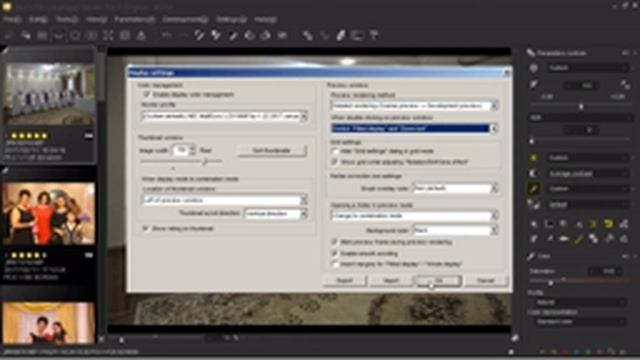This screenshot has height=360, width=640.
Task: Click the redo arrow in the toolbar
Action: (x=183, y=36)
